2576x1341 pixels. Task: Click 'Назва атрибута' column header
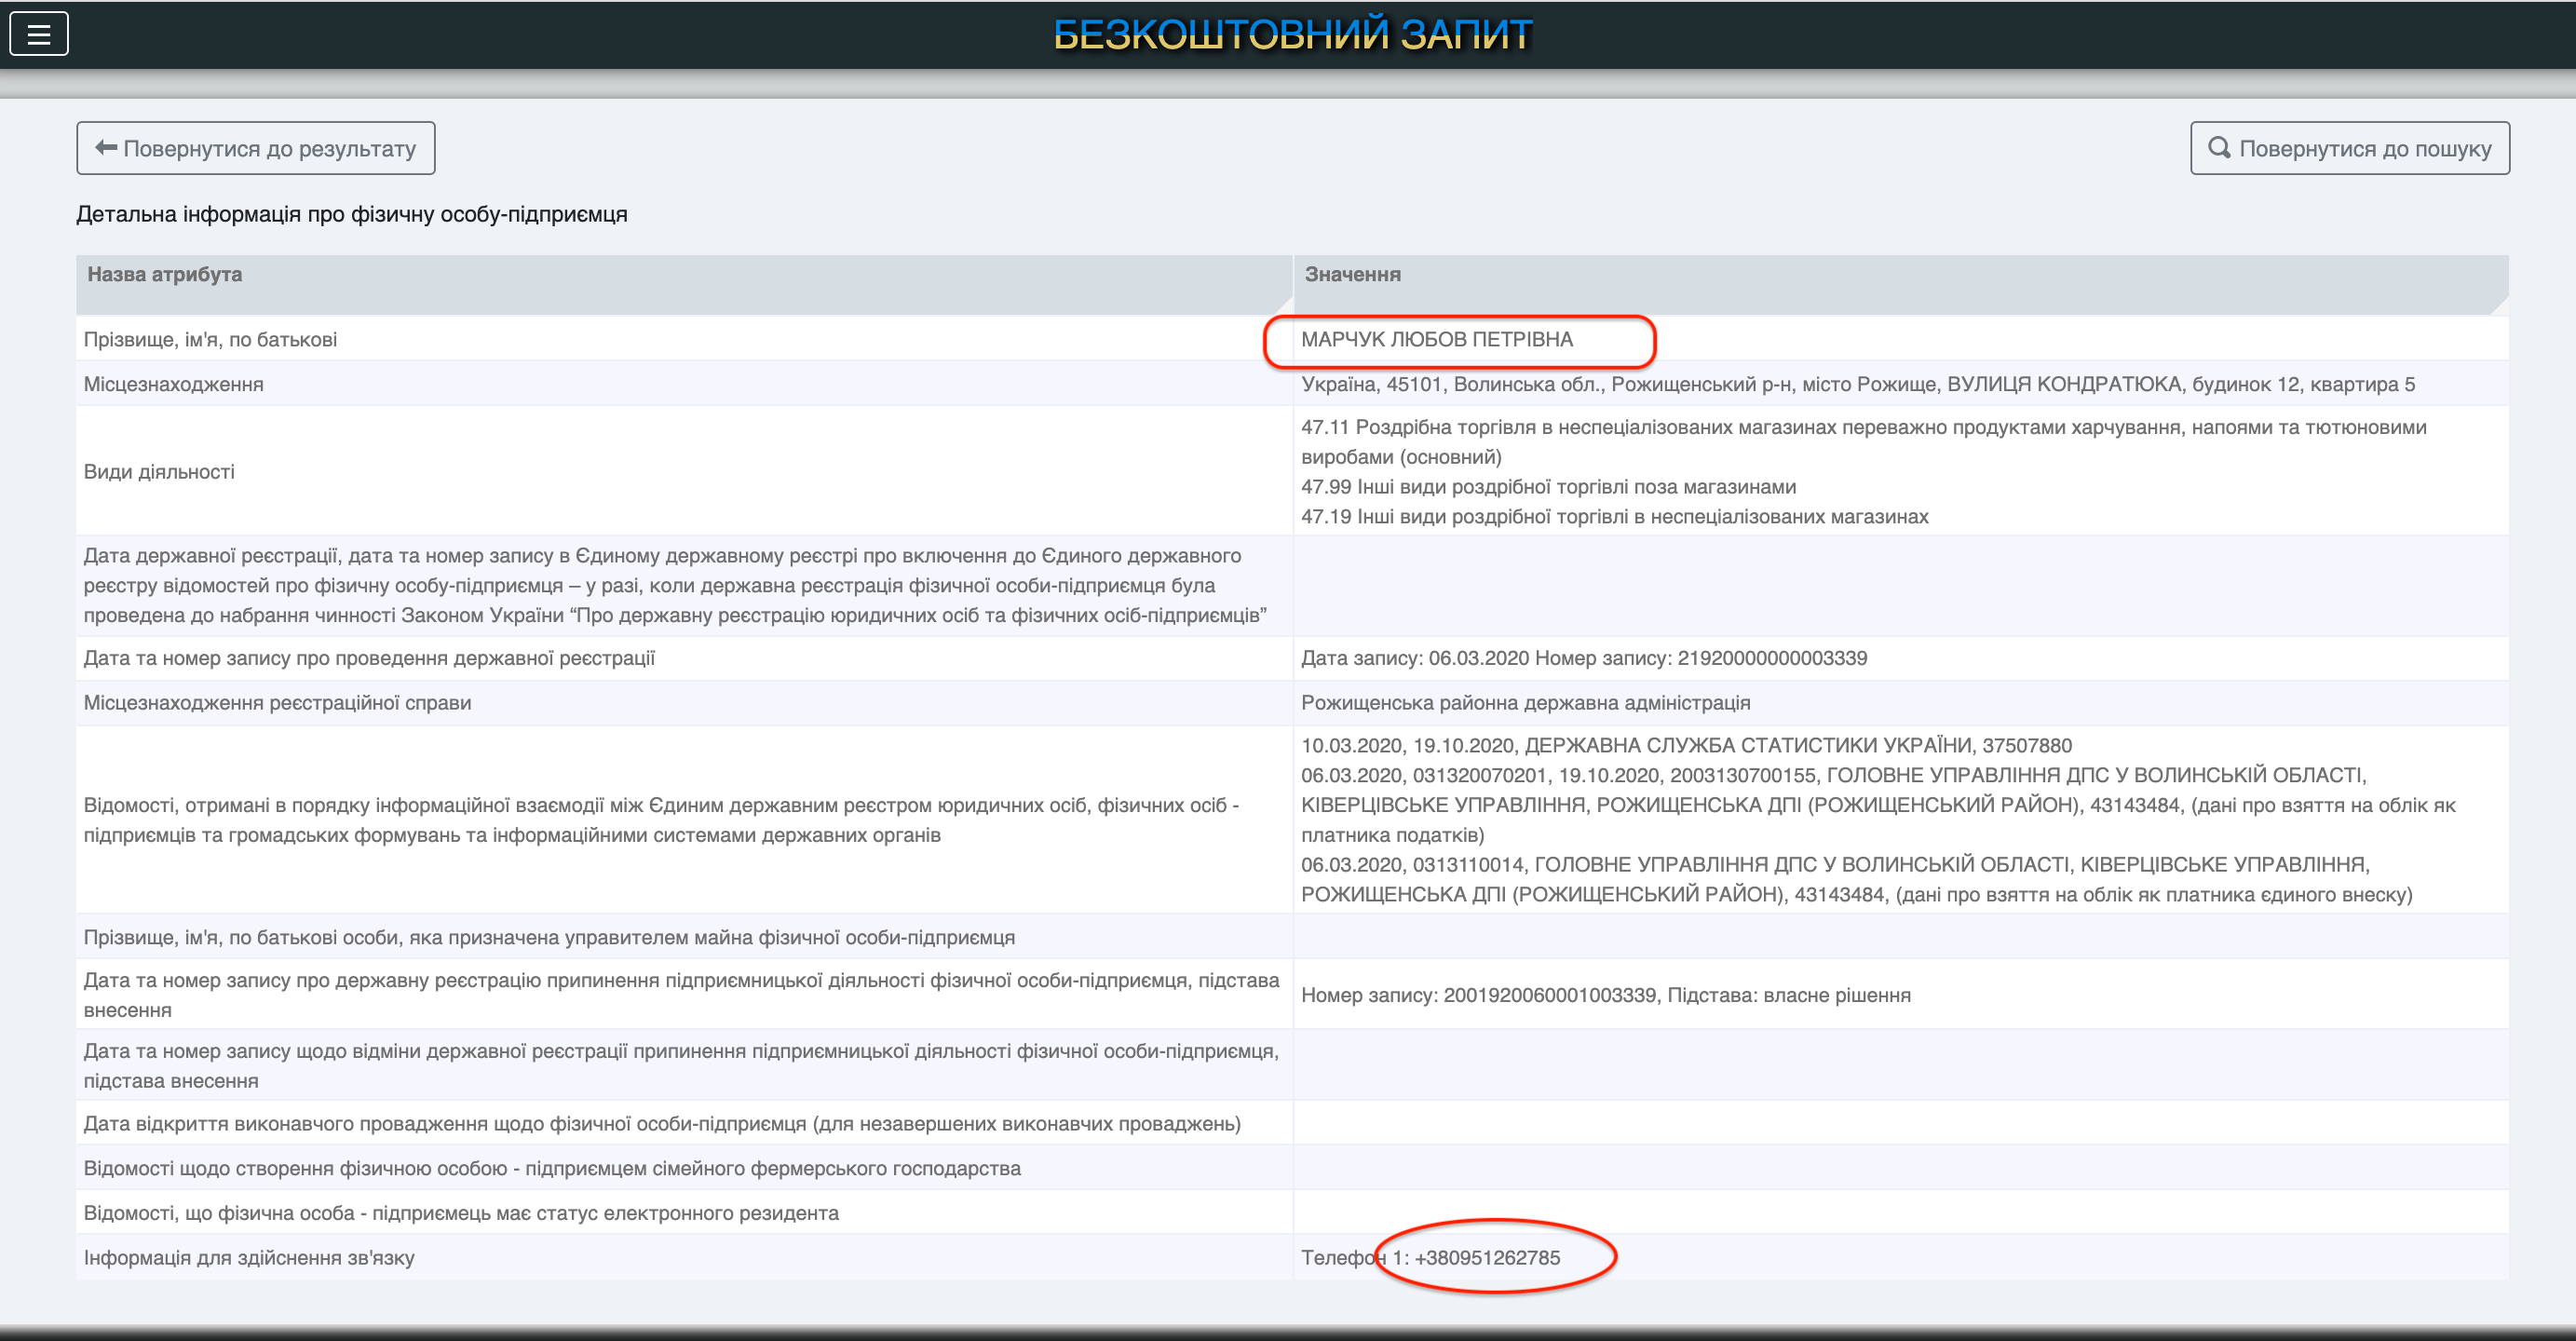pyautogui.click(x=165, y=274)
